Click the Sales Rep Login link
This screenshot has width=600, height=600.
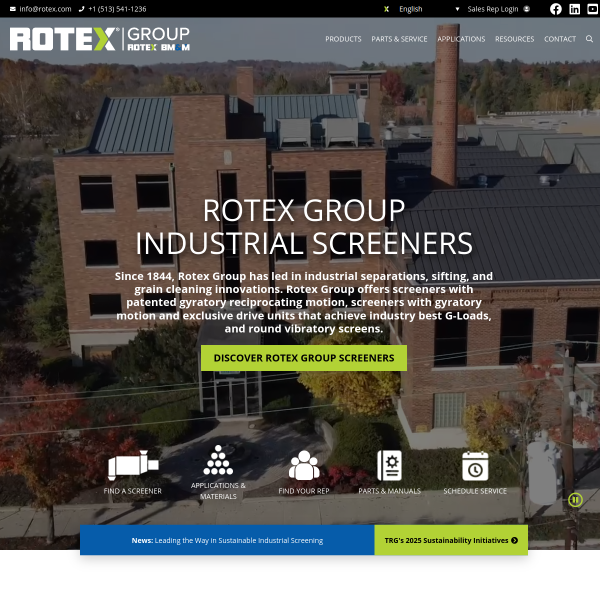492,9
